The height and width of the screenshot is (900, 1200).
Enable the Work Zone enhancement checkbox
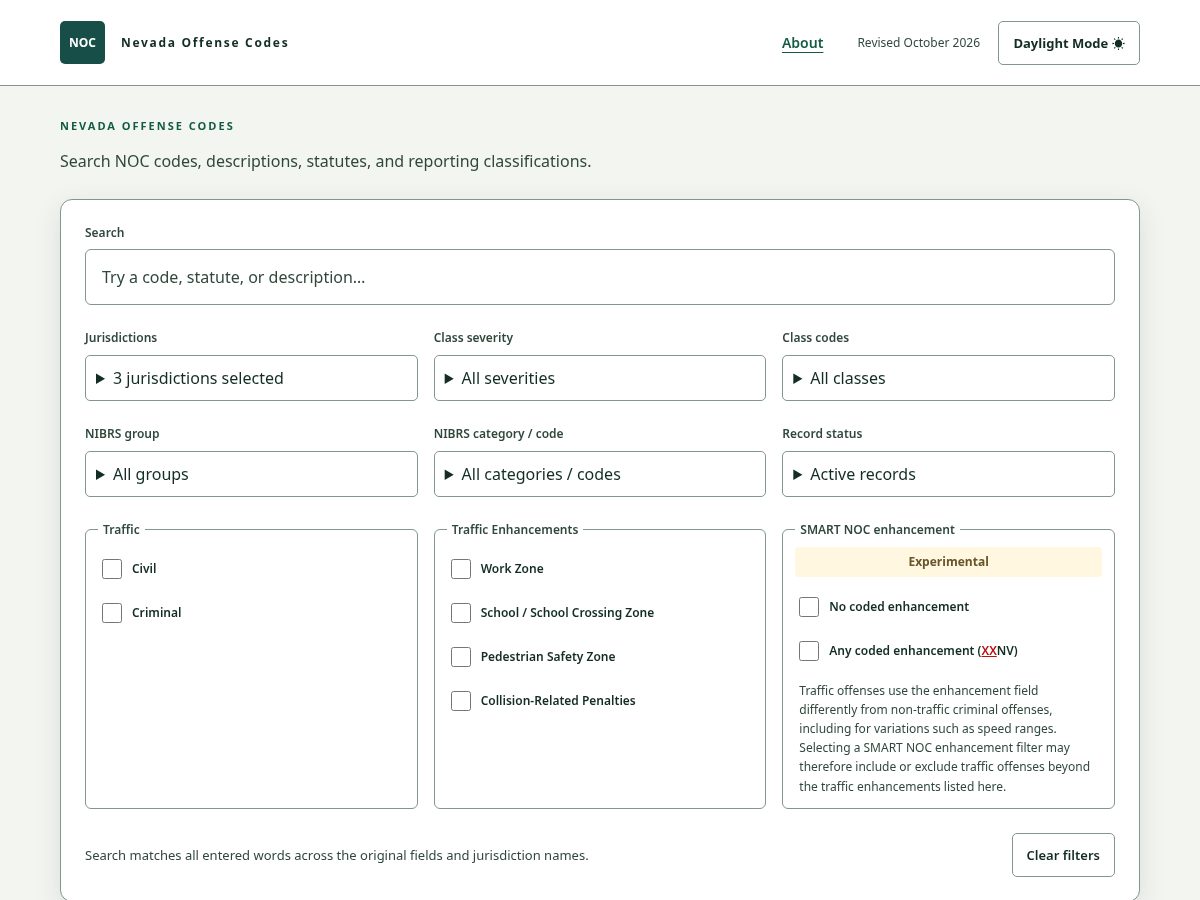click(x=461, y=569)
